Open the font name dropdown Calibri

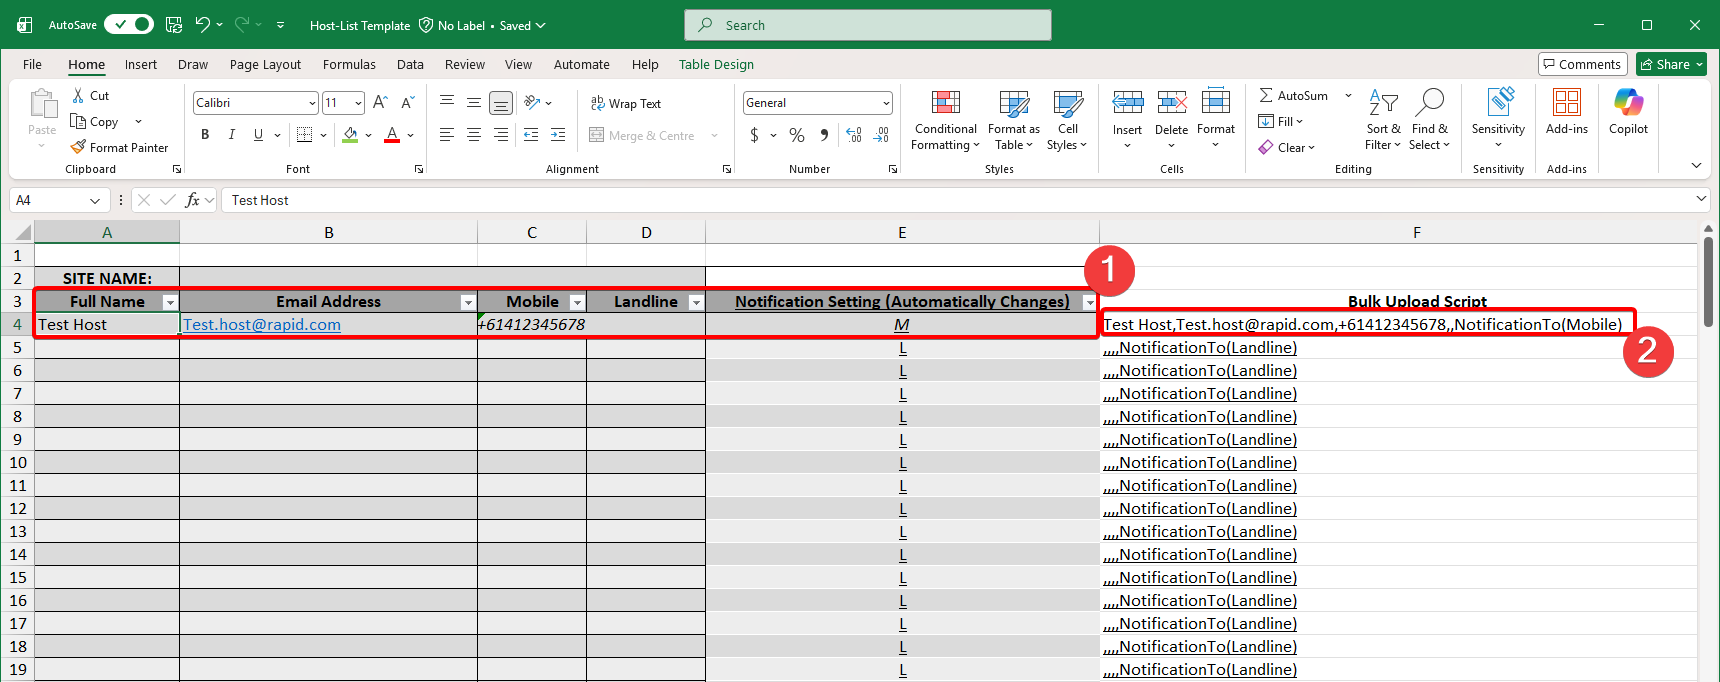[x=312, y=103]
